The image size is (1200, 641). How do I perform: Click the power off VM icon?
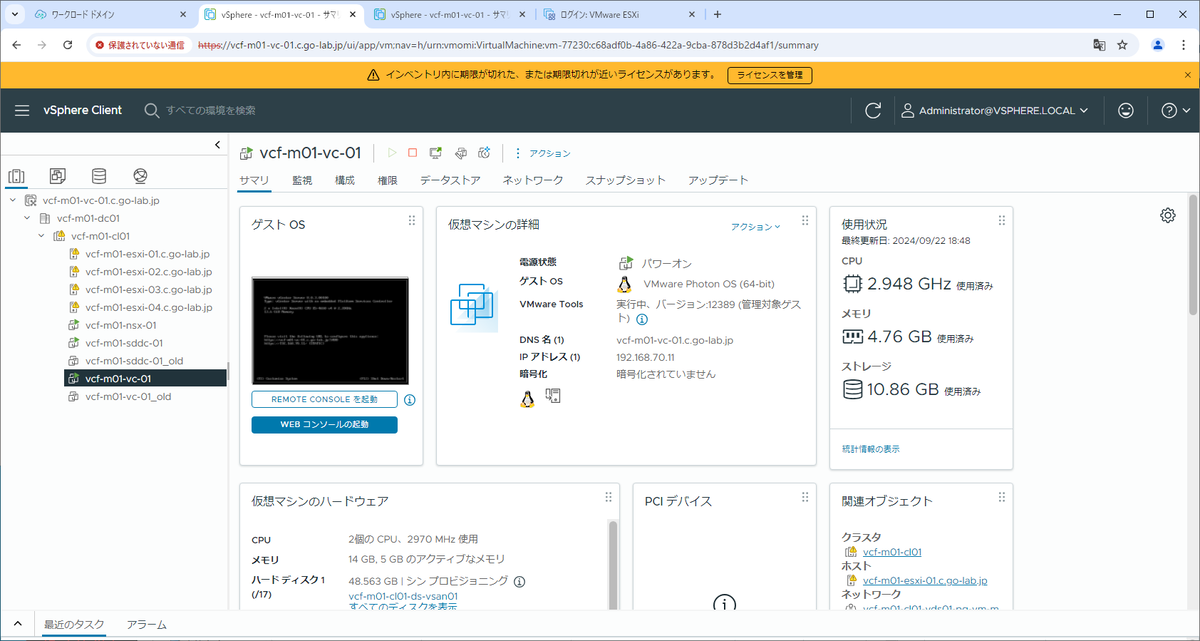412,153
